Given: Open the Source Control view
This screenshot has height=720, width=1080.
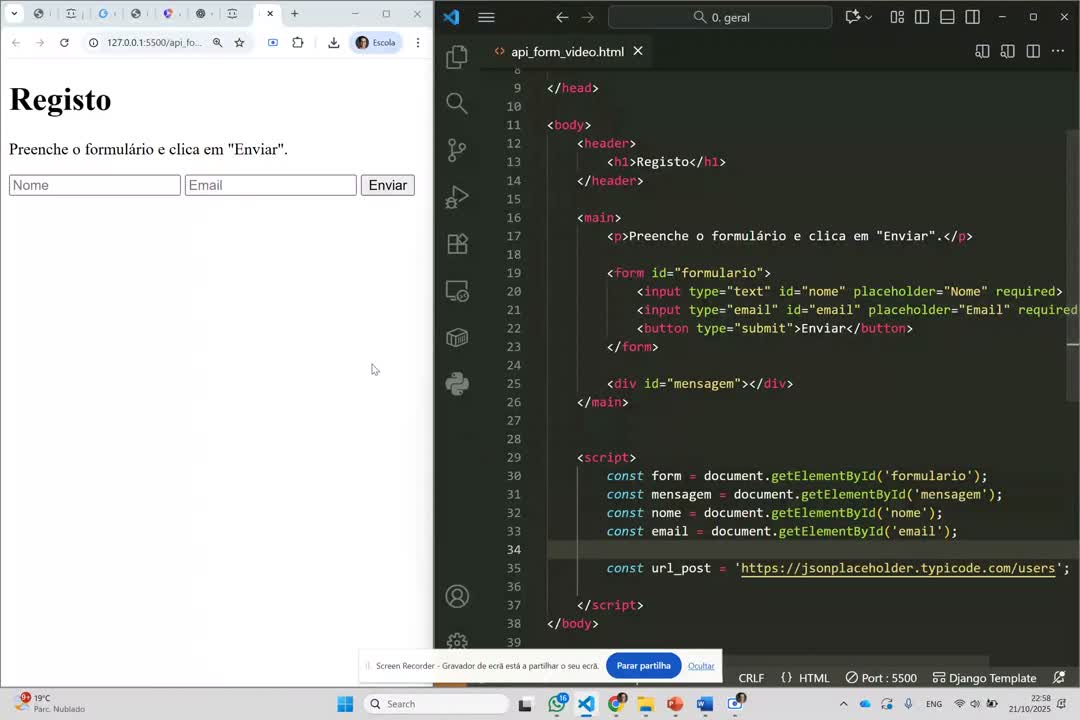Looking at the screenshot, I should pyautogui.click(x=457, y=150).
